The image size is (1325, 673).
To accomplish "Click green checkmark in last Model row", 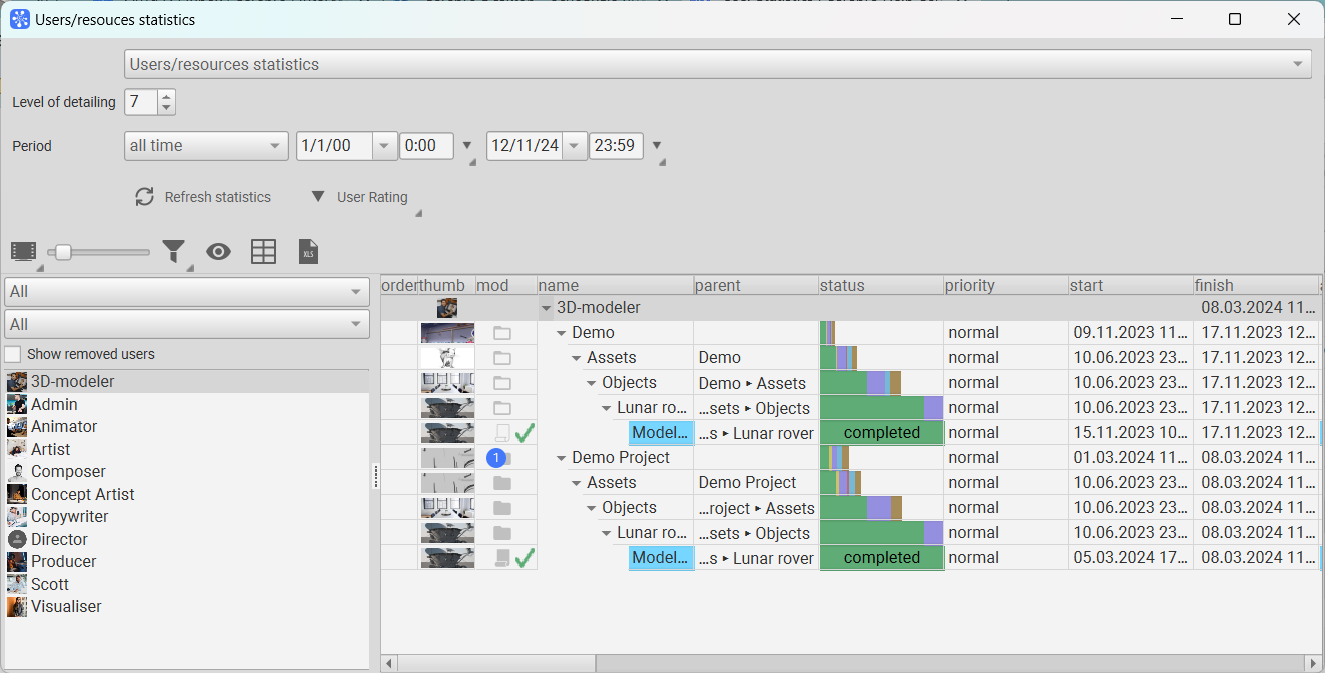I will 525,558.
